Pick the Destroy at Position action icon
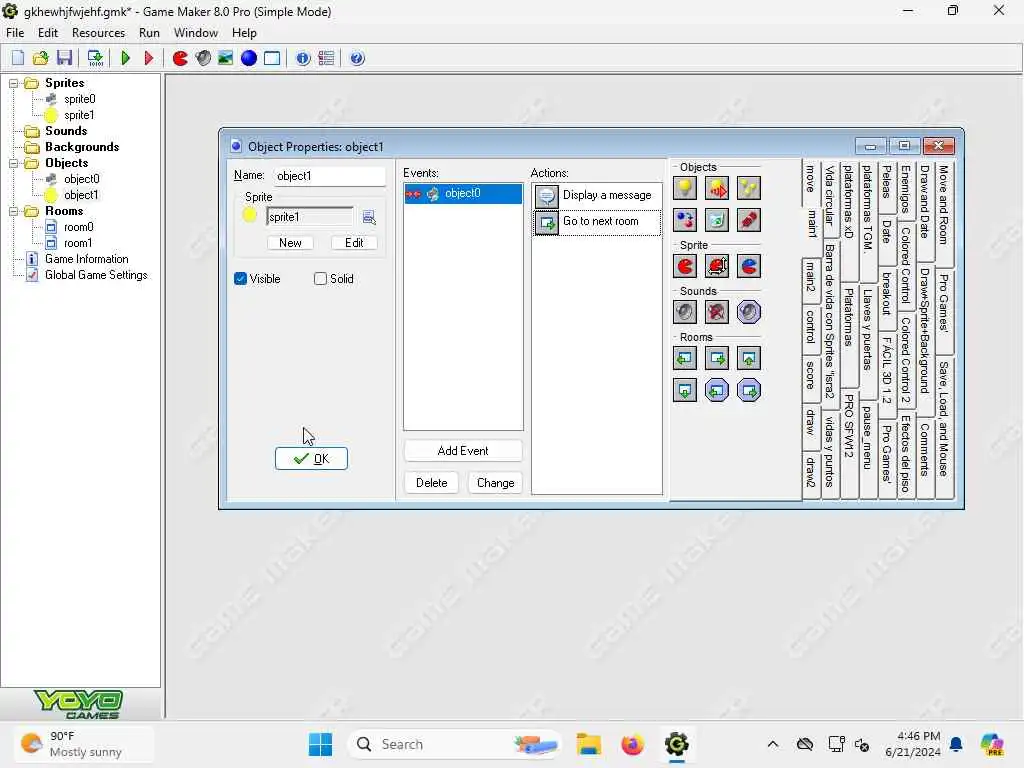This screenshot has width=1024, height=768. tap(748, 220)
